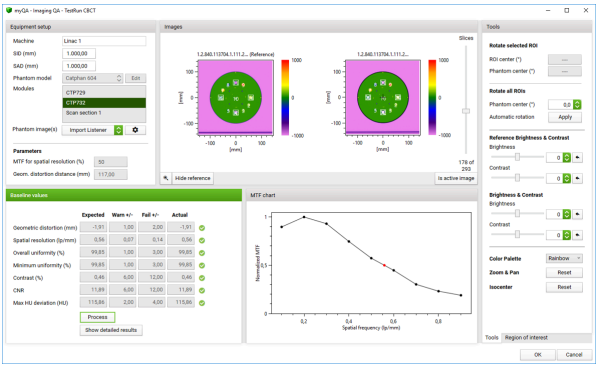
Task: Click the Geometric distortion pass checkmark icon
Action: [x=202, y=228]
